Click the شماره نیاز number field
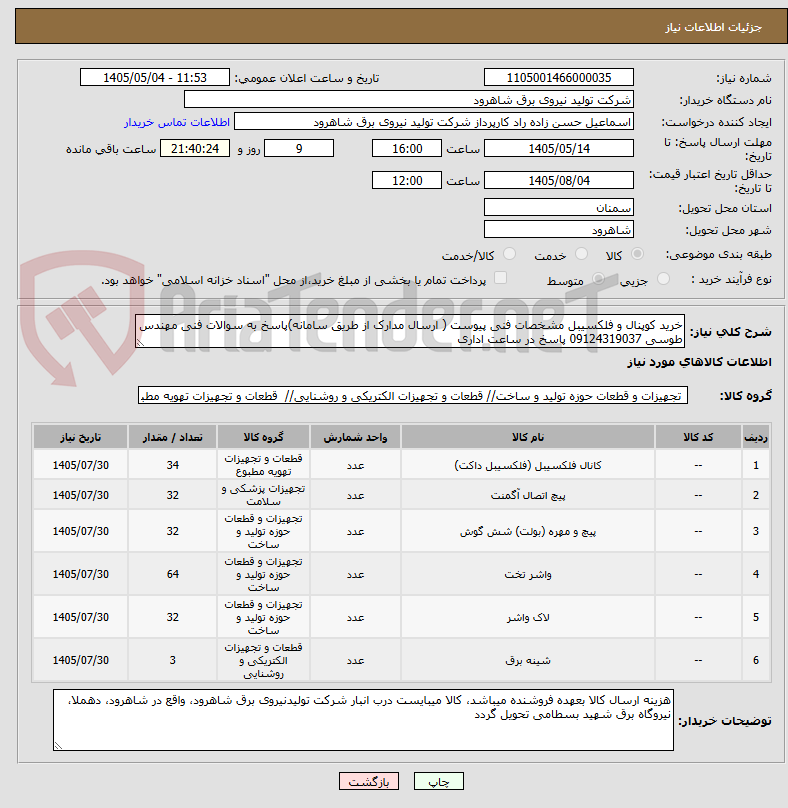 pyautogui.click(x=559, y=78)
